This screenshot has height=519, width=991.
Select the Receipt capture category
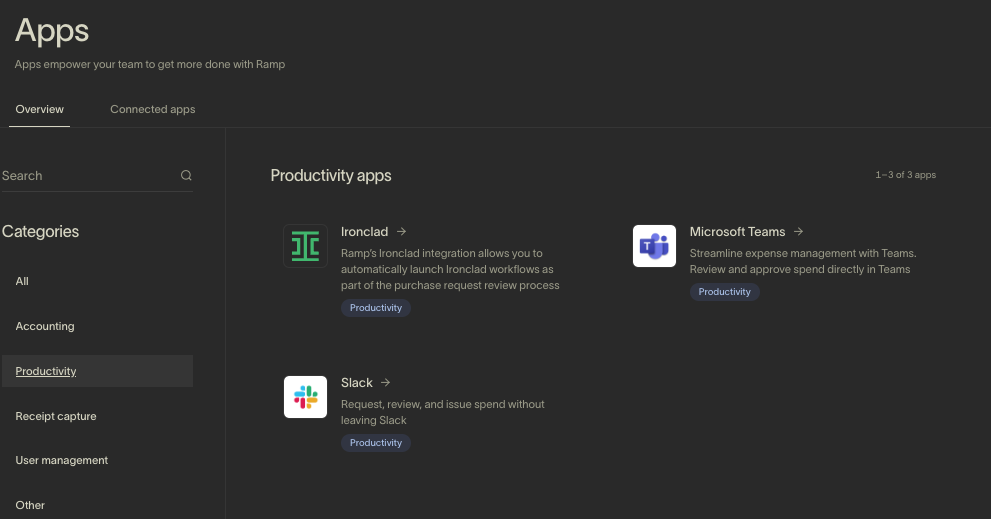click(x=97, y=416)
